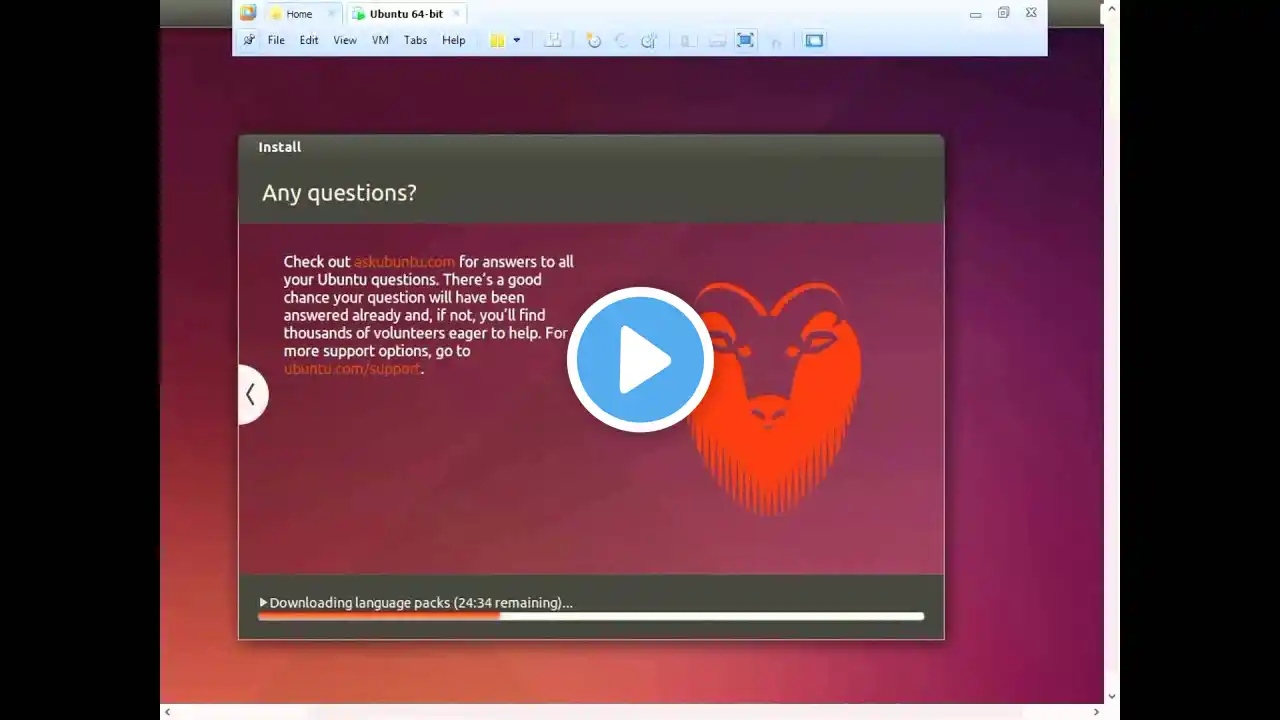Toggle the unity/console view icon
This screenshot has height=720, width=1280.
coord(814,40)
